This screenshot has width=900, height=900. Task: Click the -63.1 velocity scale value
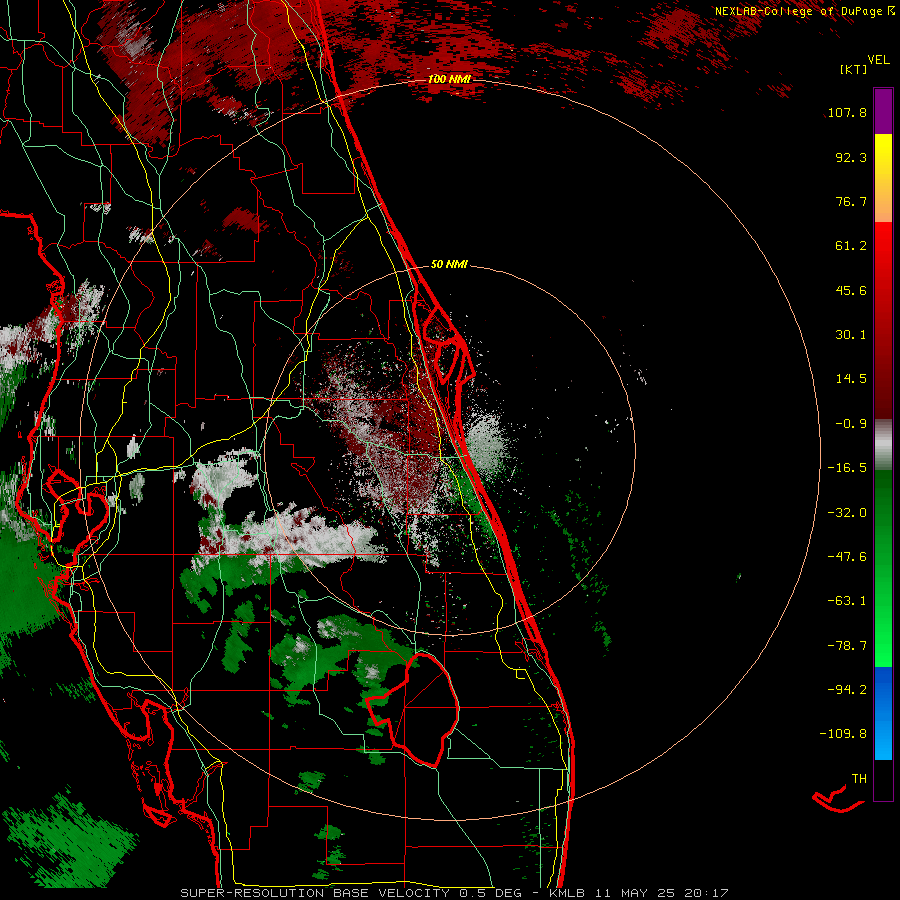click(847, 601)
